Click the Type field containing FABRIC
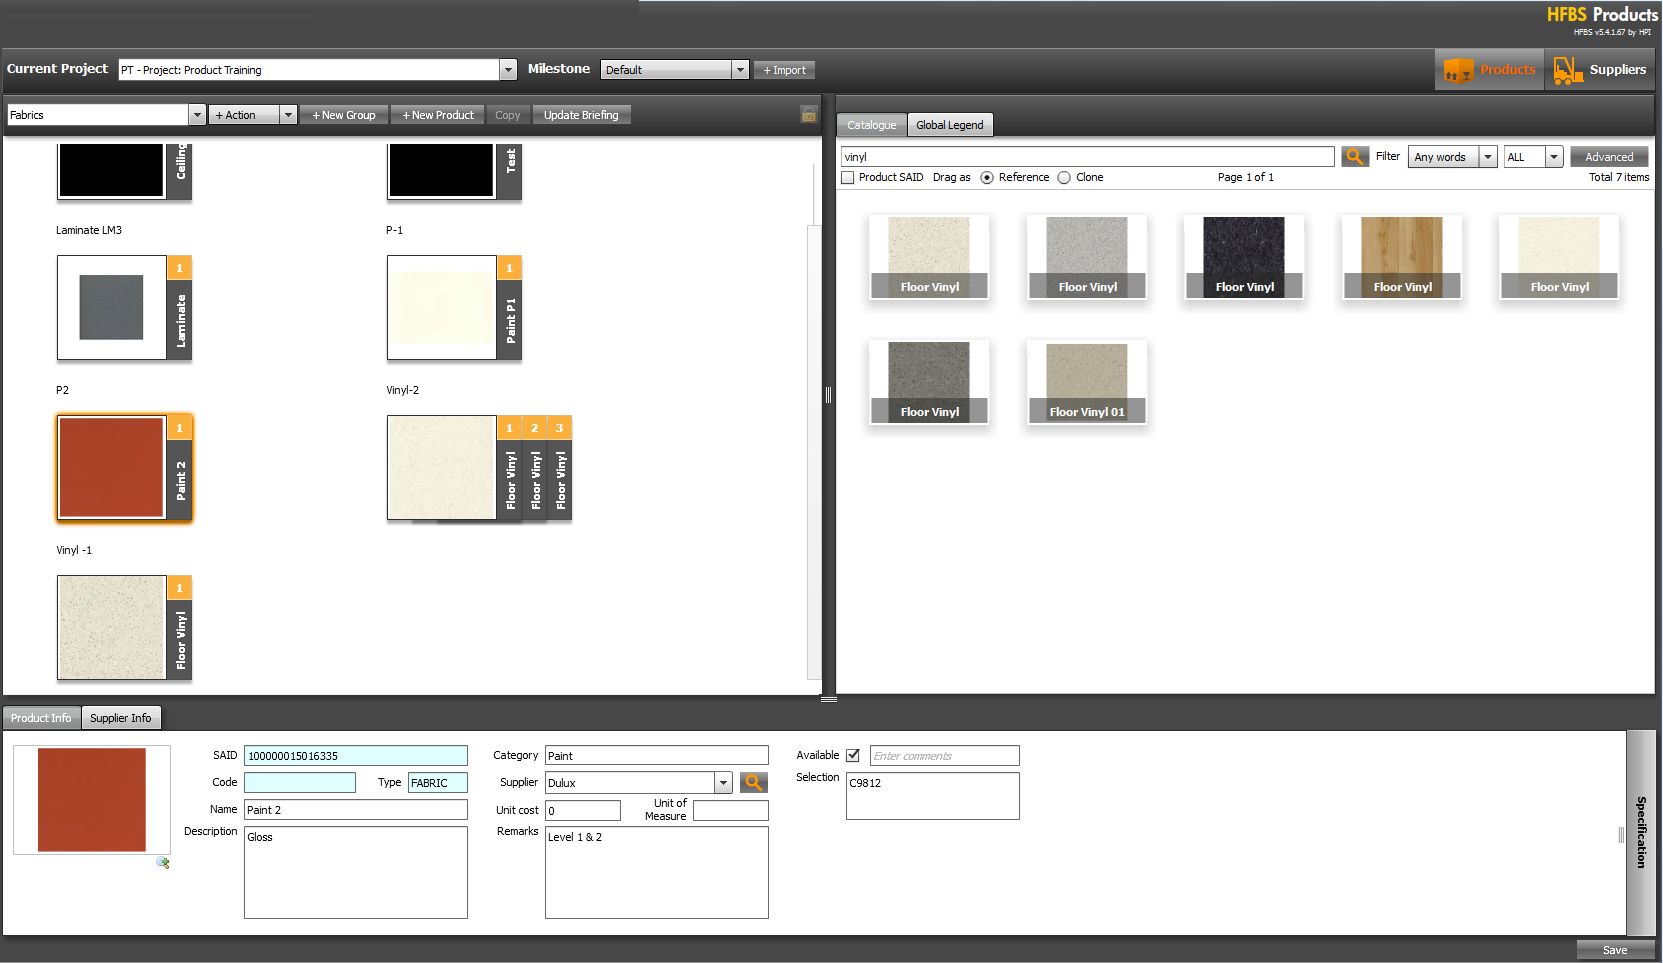 pyautogui.click(x=437, y=783)
